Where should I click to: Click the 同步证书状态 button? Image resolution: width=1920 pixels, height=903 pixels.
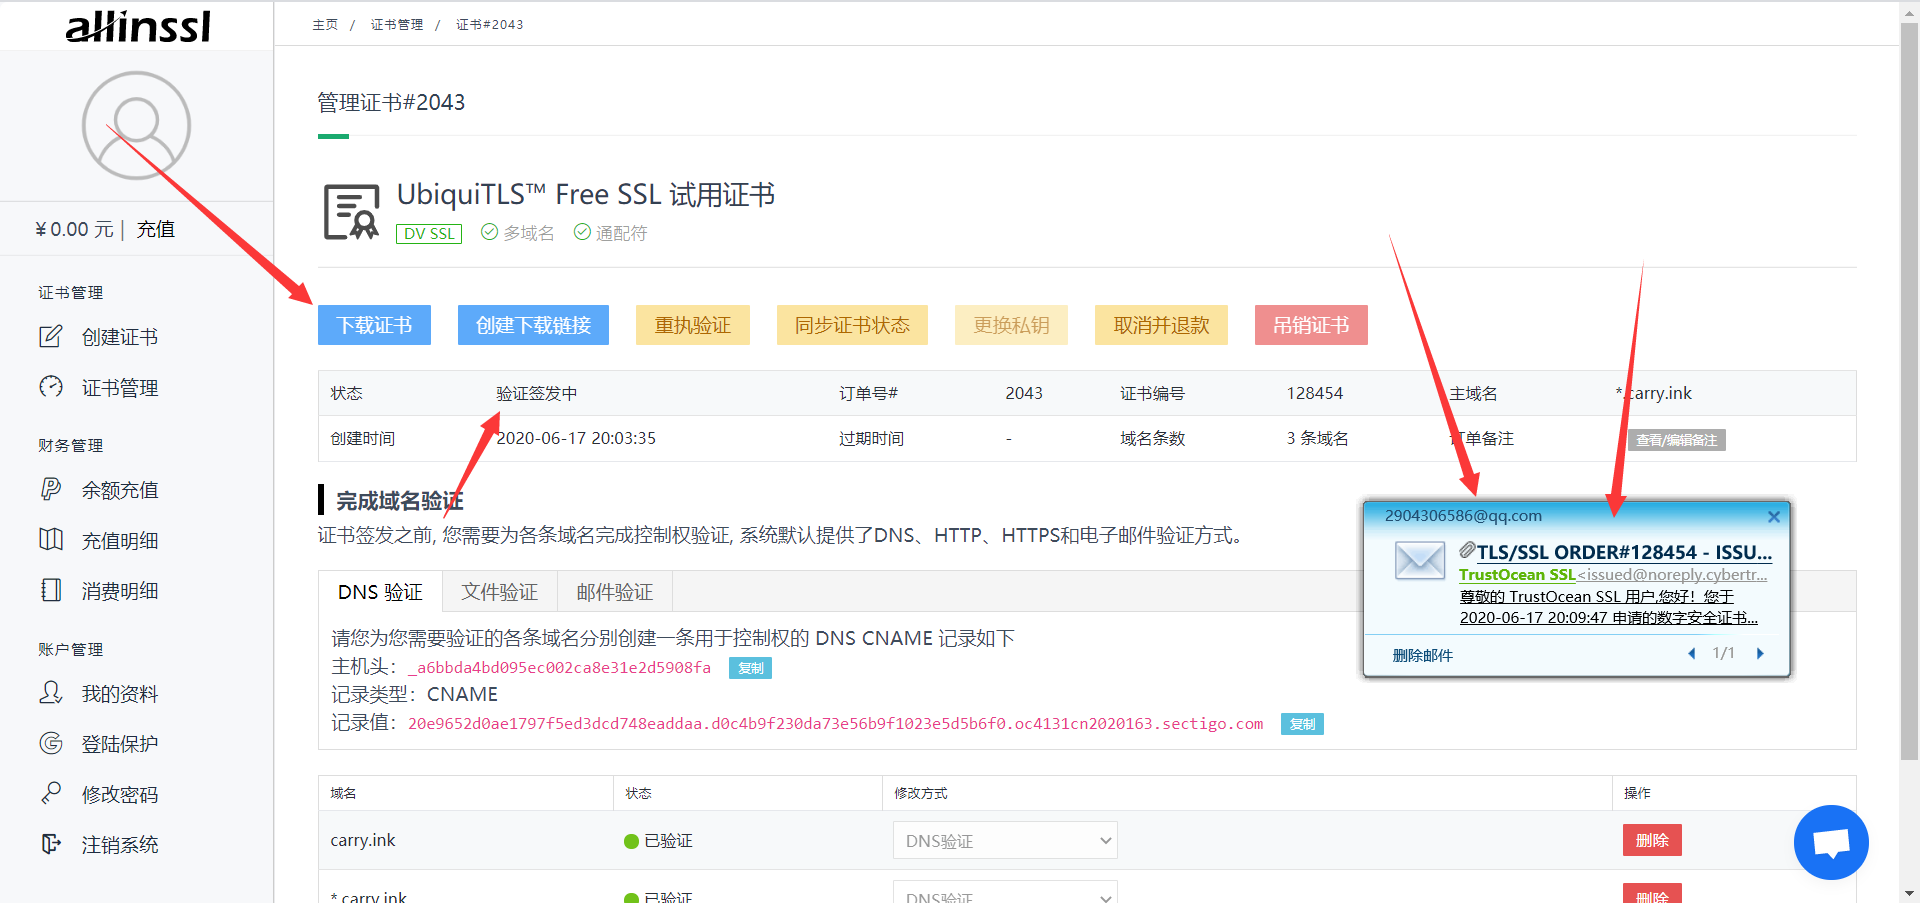[852, 325]
